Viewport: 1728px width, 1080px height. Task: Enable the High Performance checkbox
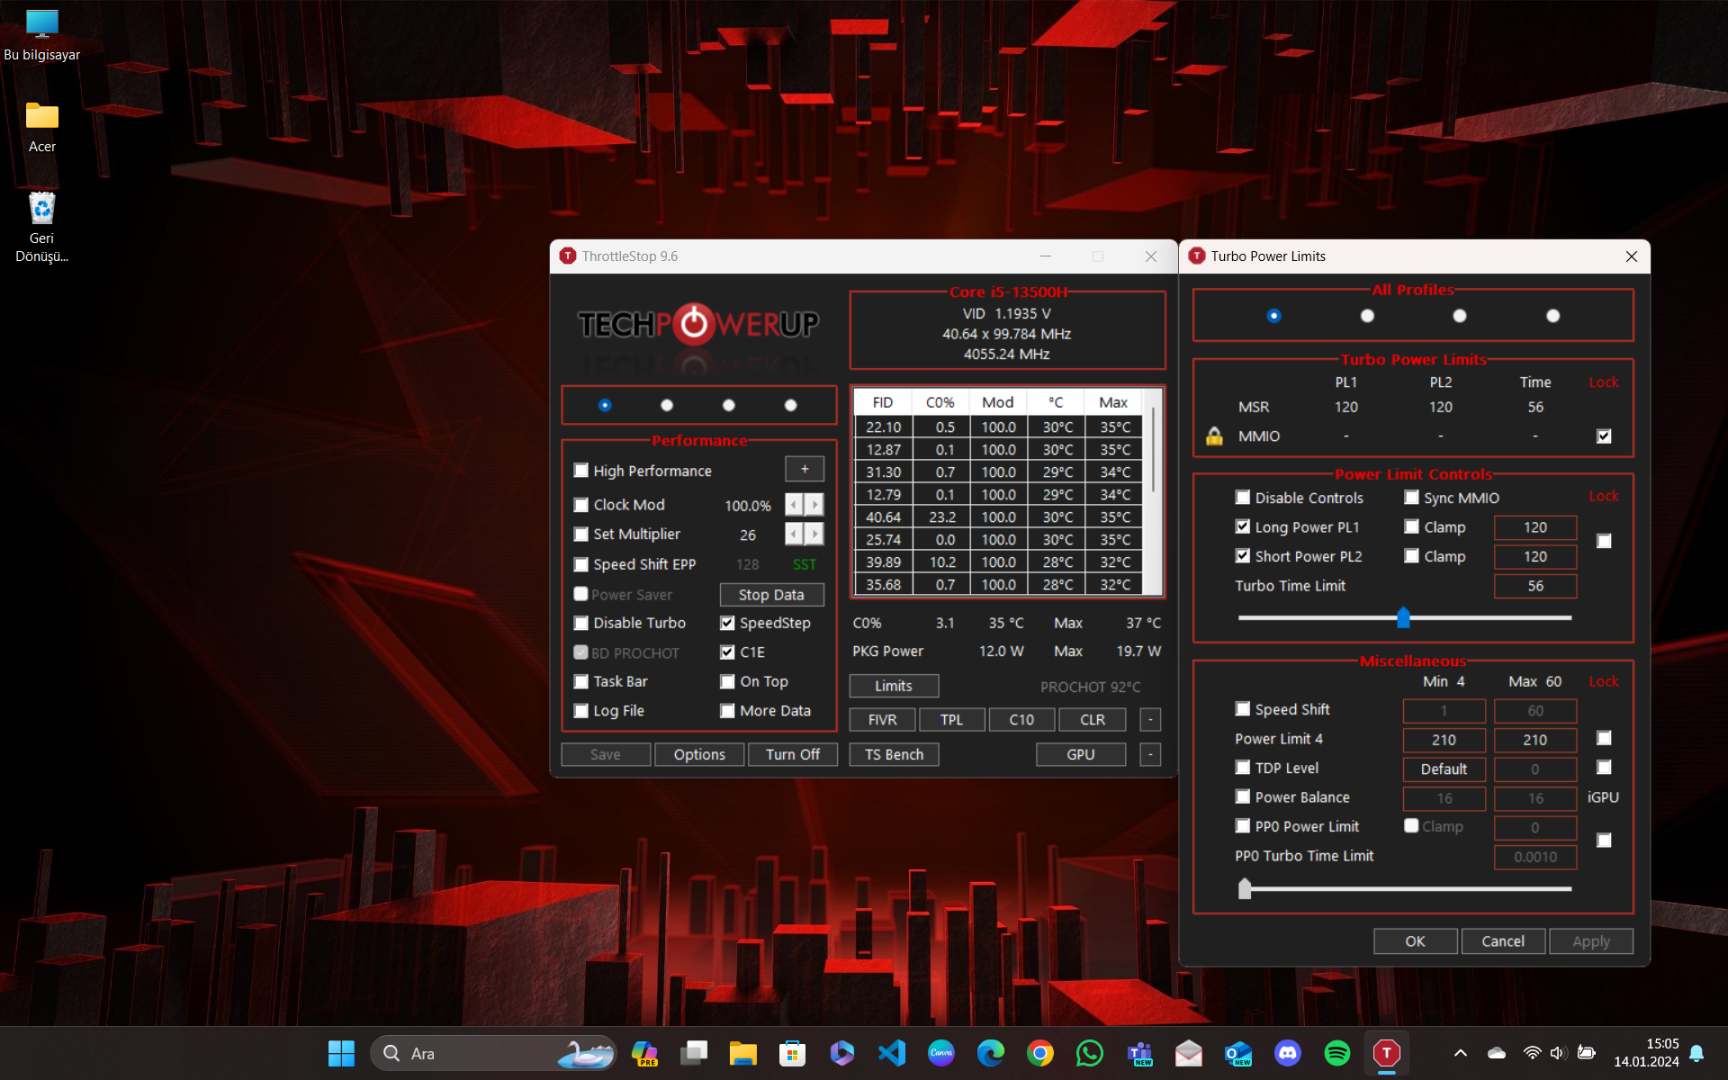(581, 471)
